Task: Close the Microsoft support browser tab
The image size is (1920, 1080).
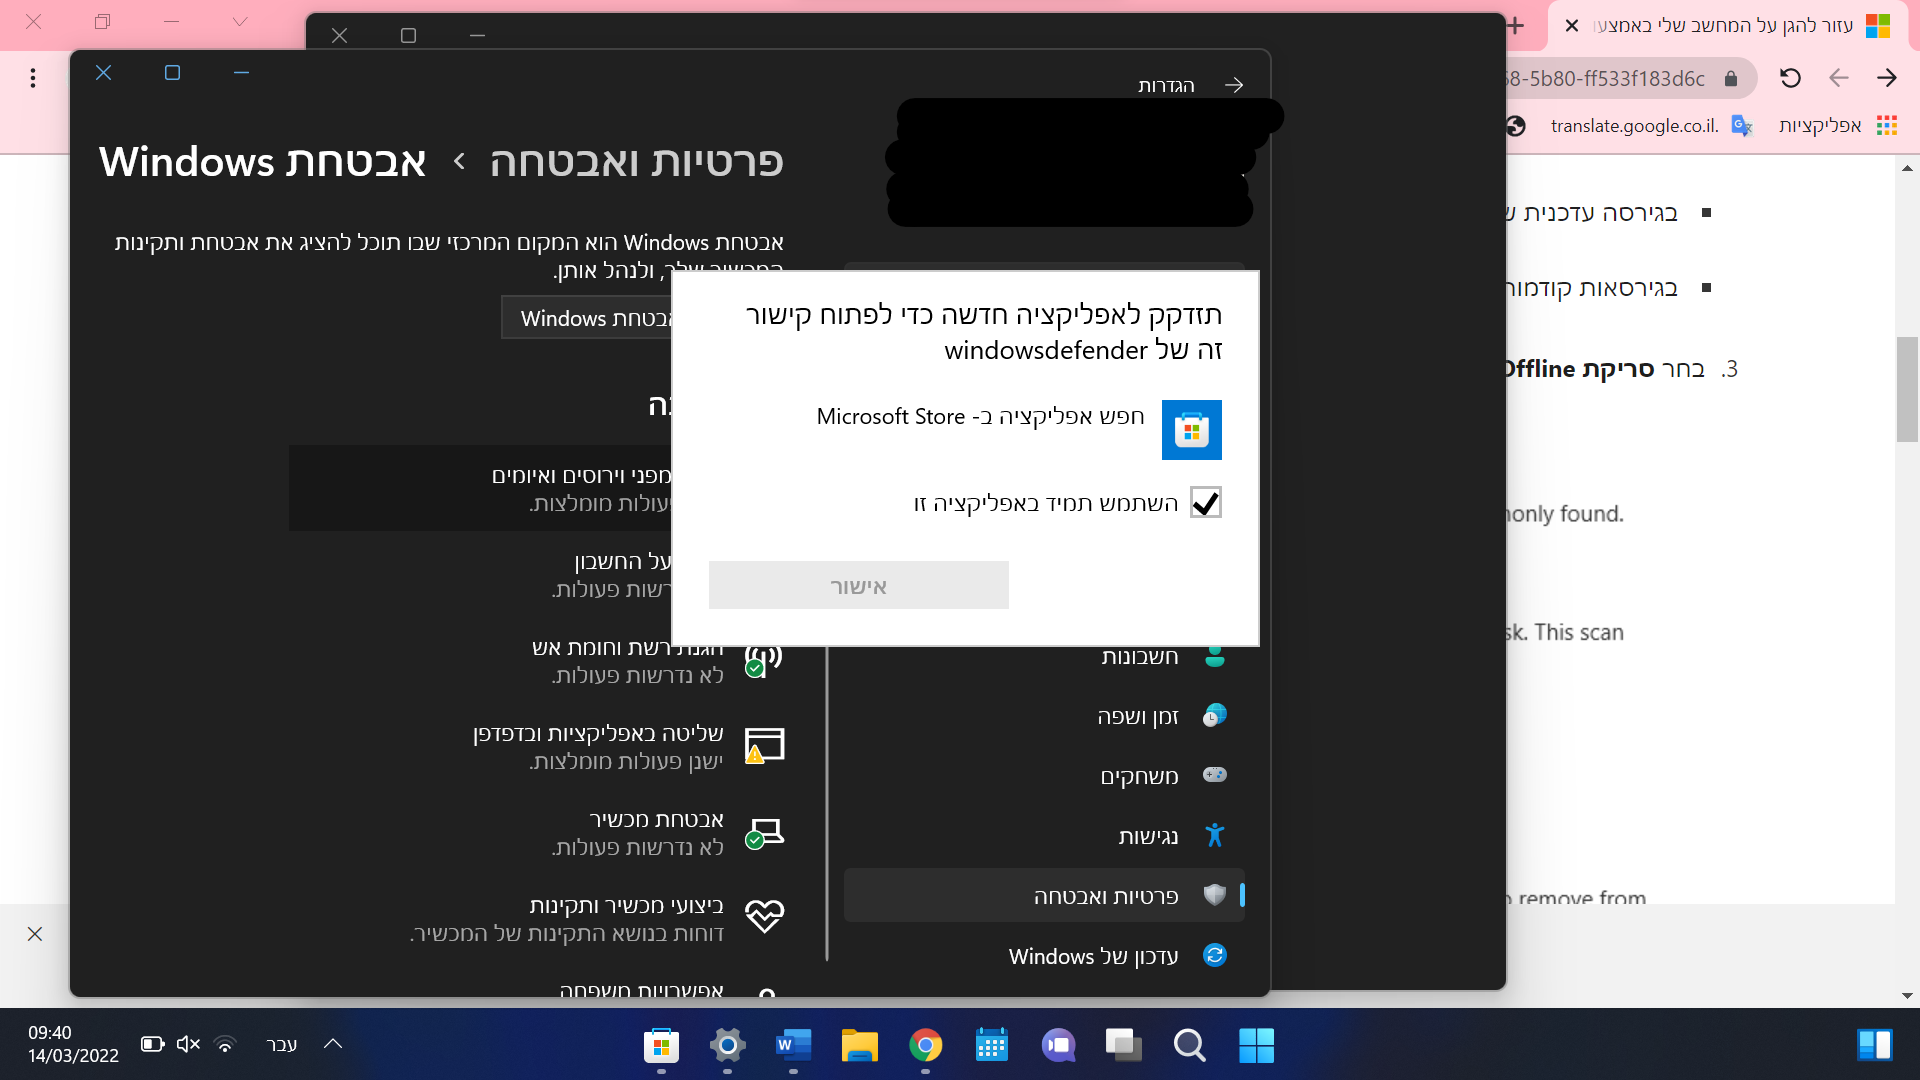Action: (1572, 26)
